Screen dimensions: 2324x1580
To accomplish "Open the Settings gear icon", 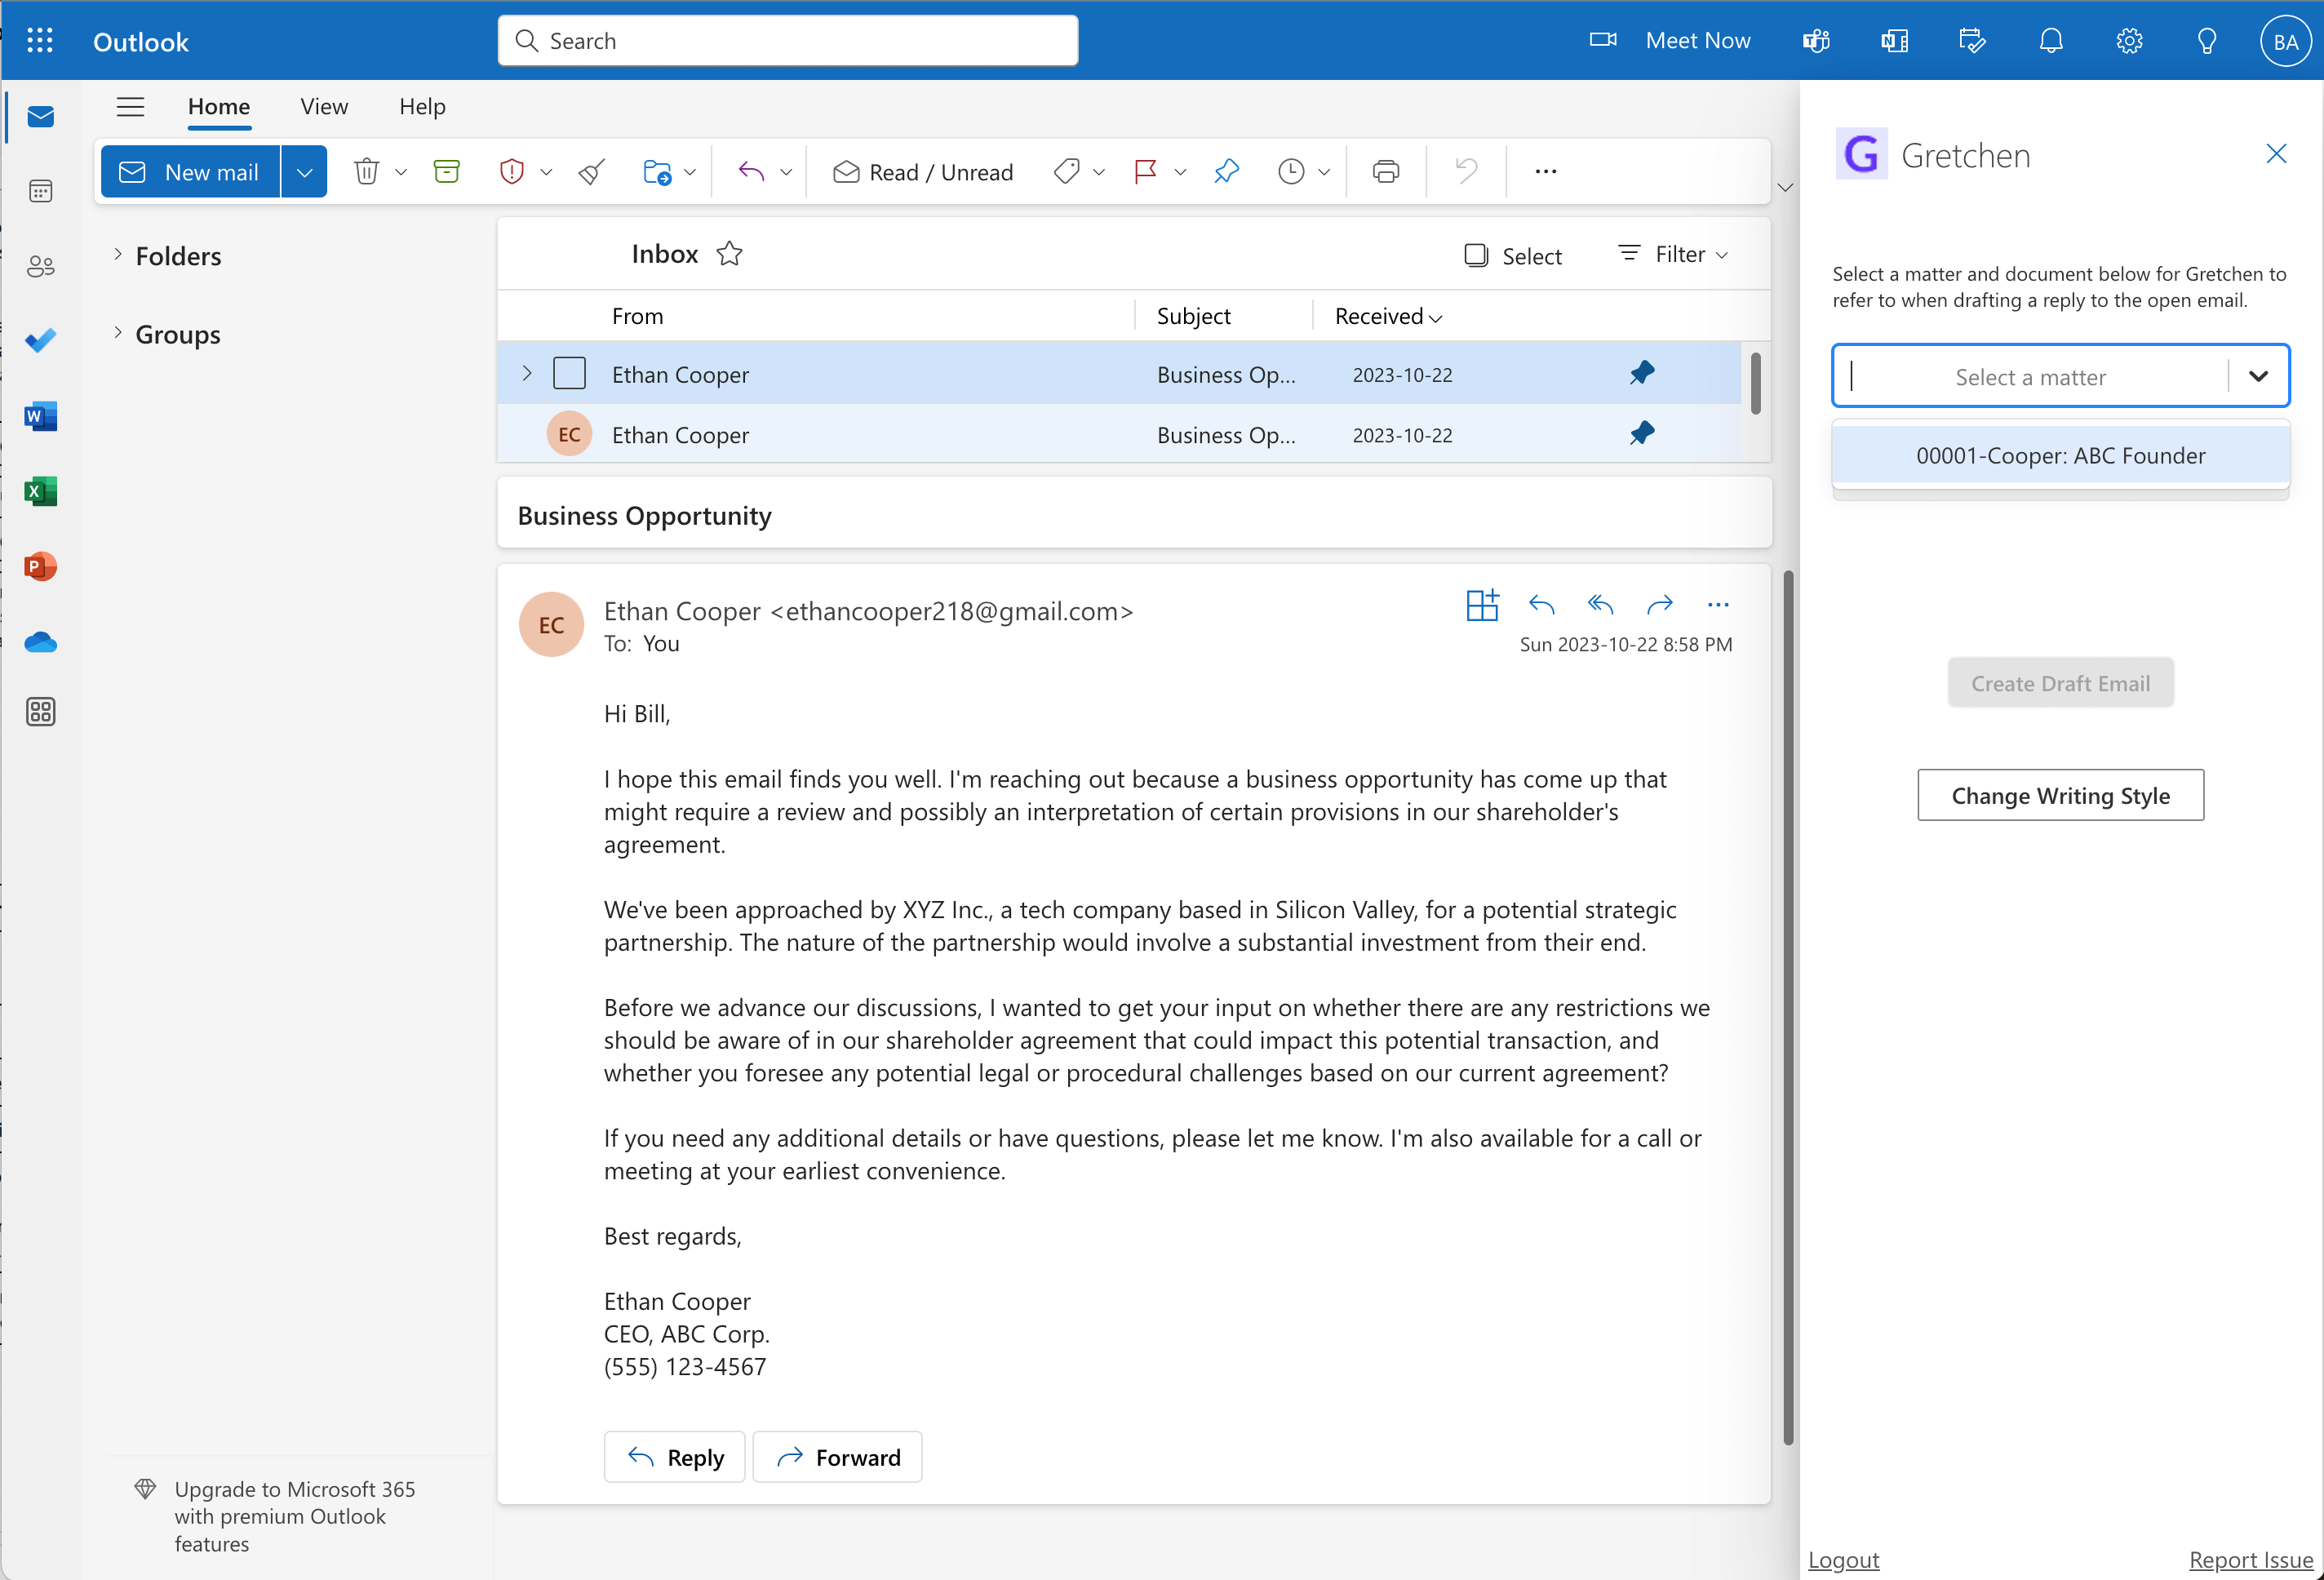I will coord(2129,41).
